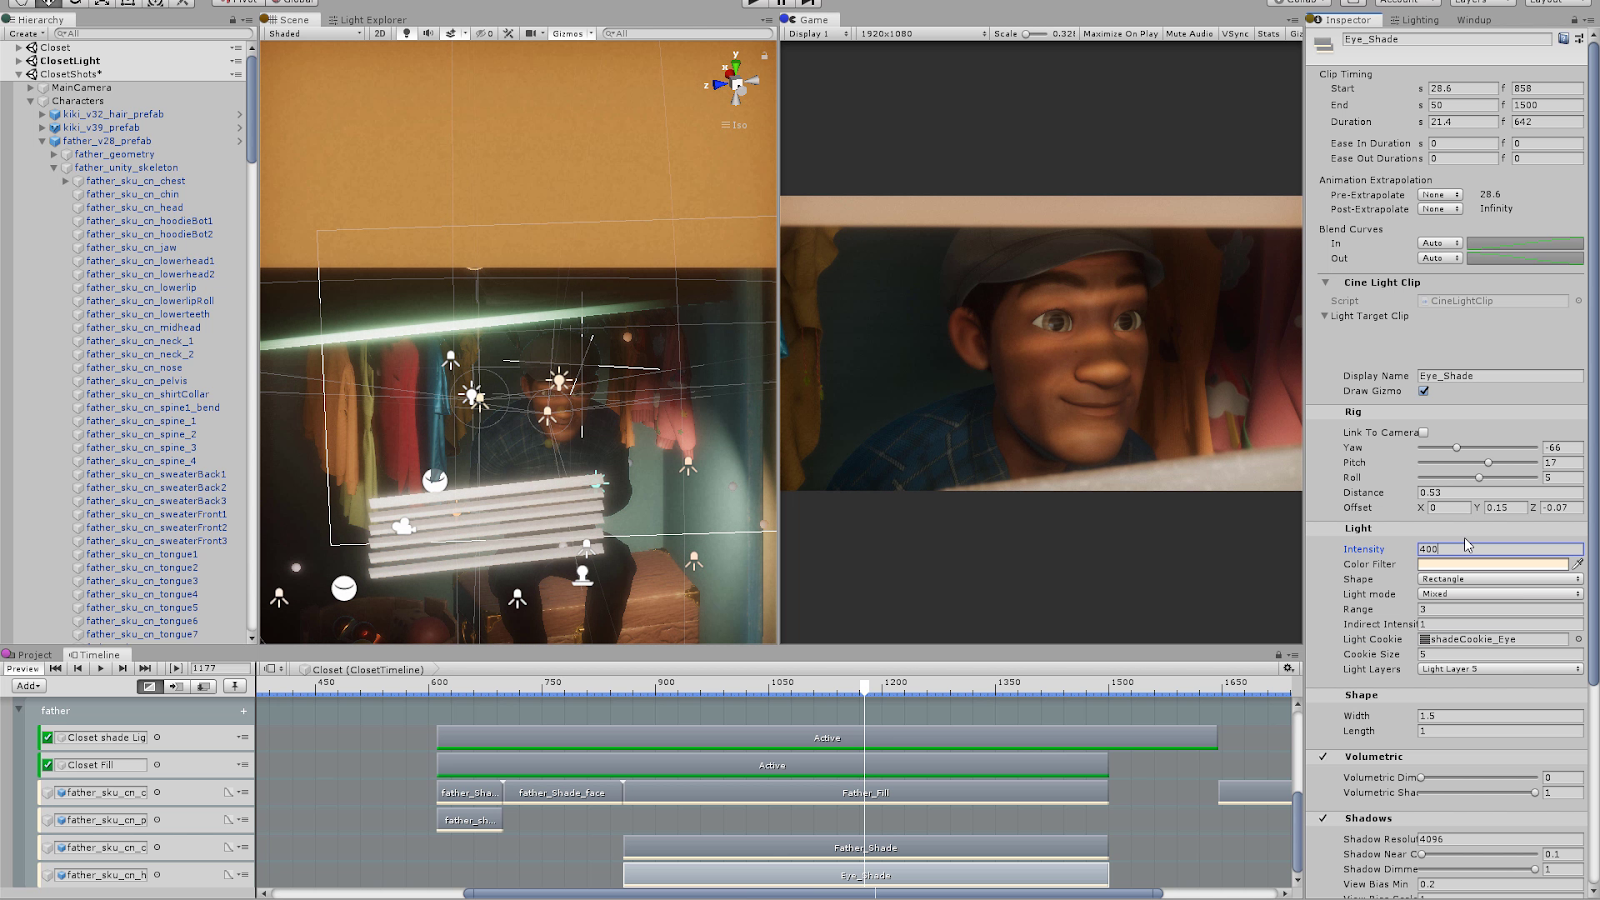
Task: Click the Mute Audio button
Action: tap(1189, 33)
